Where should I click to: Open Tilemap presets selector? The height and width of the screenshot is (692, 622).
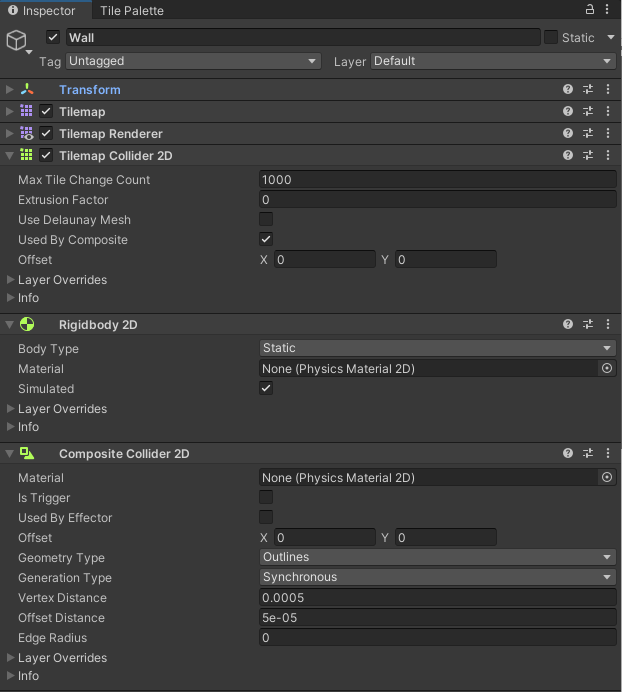coord(588,111)
